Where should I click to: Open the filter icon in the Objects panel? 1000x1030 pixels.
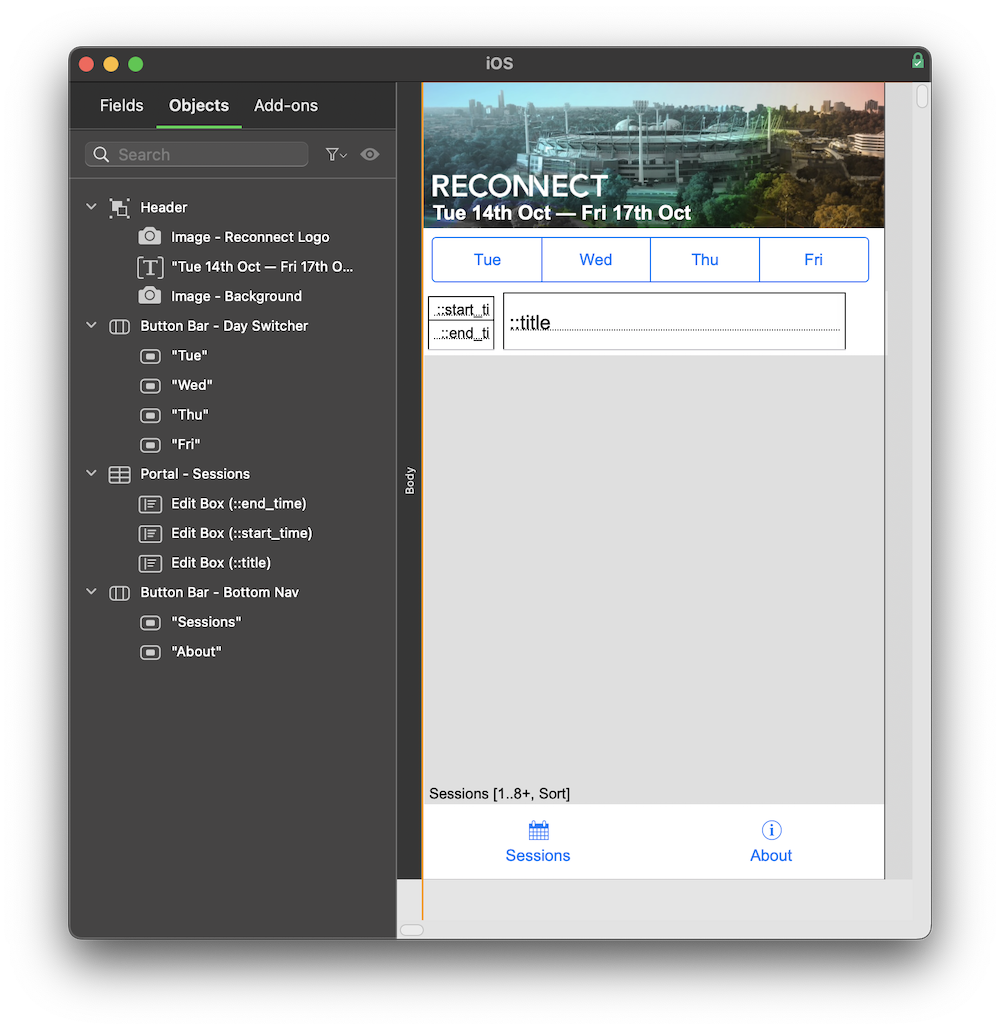(x=335, y=154)
